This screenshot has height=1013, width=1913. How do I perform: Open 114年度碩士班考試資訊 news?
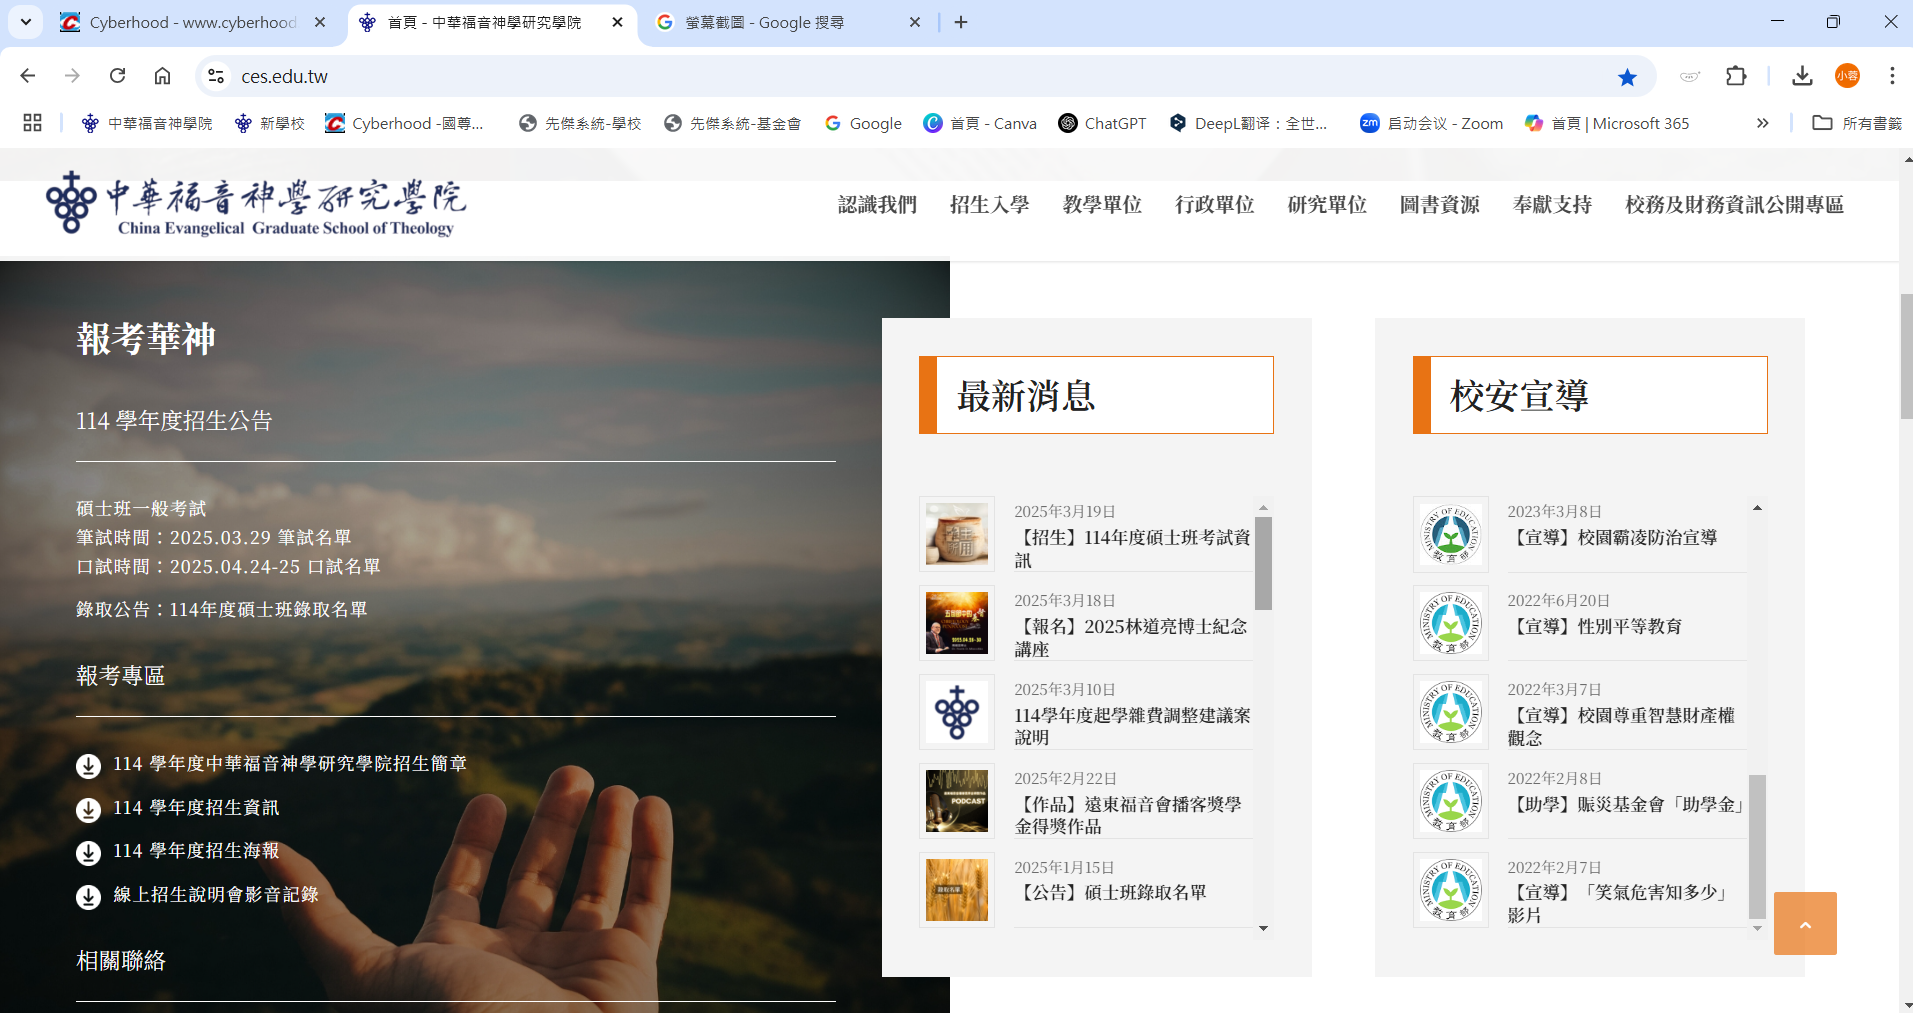click(1132, 549)
